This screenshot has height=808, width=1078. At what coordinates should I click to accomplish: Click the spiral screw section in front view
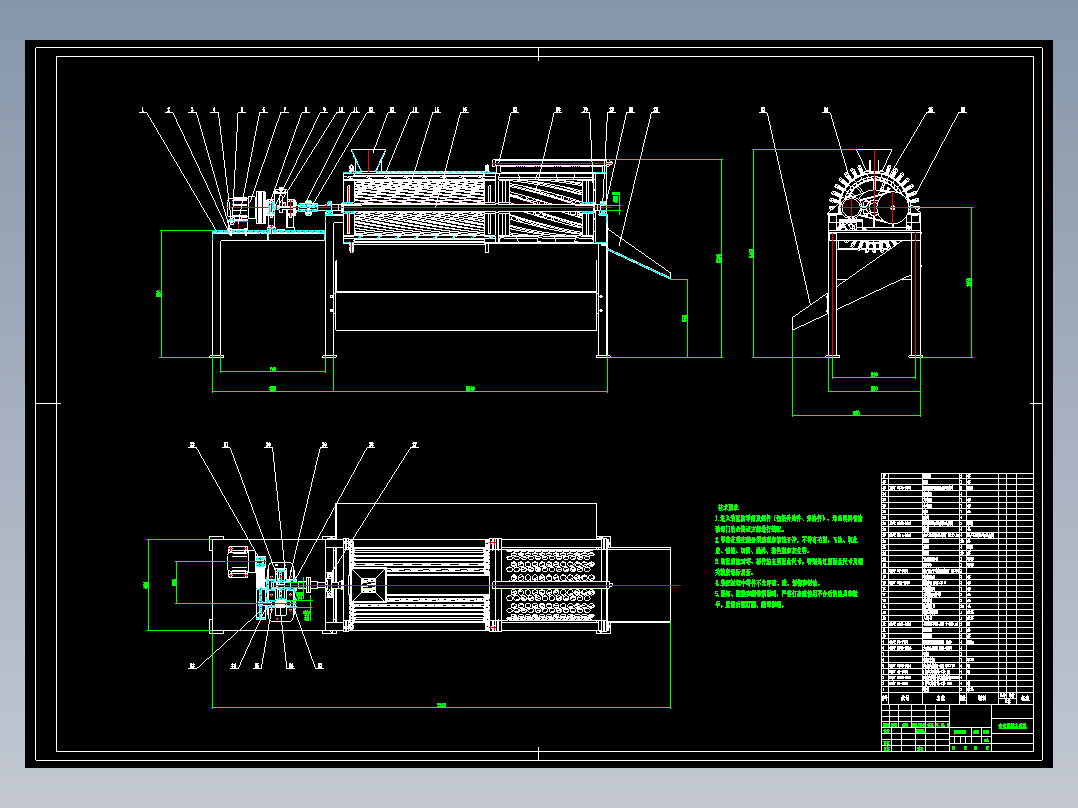coord(545,208)
